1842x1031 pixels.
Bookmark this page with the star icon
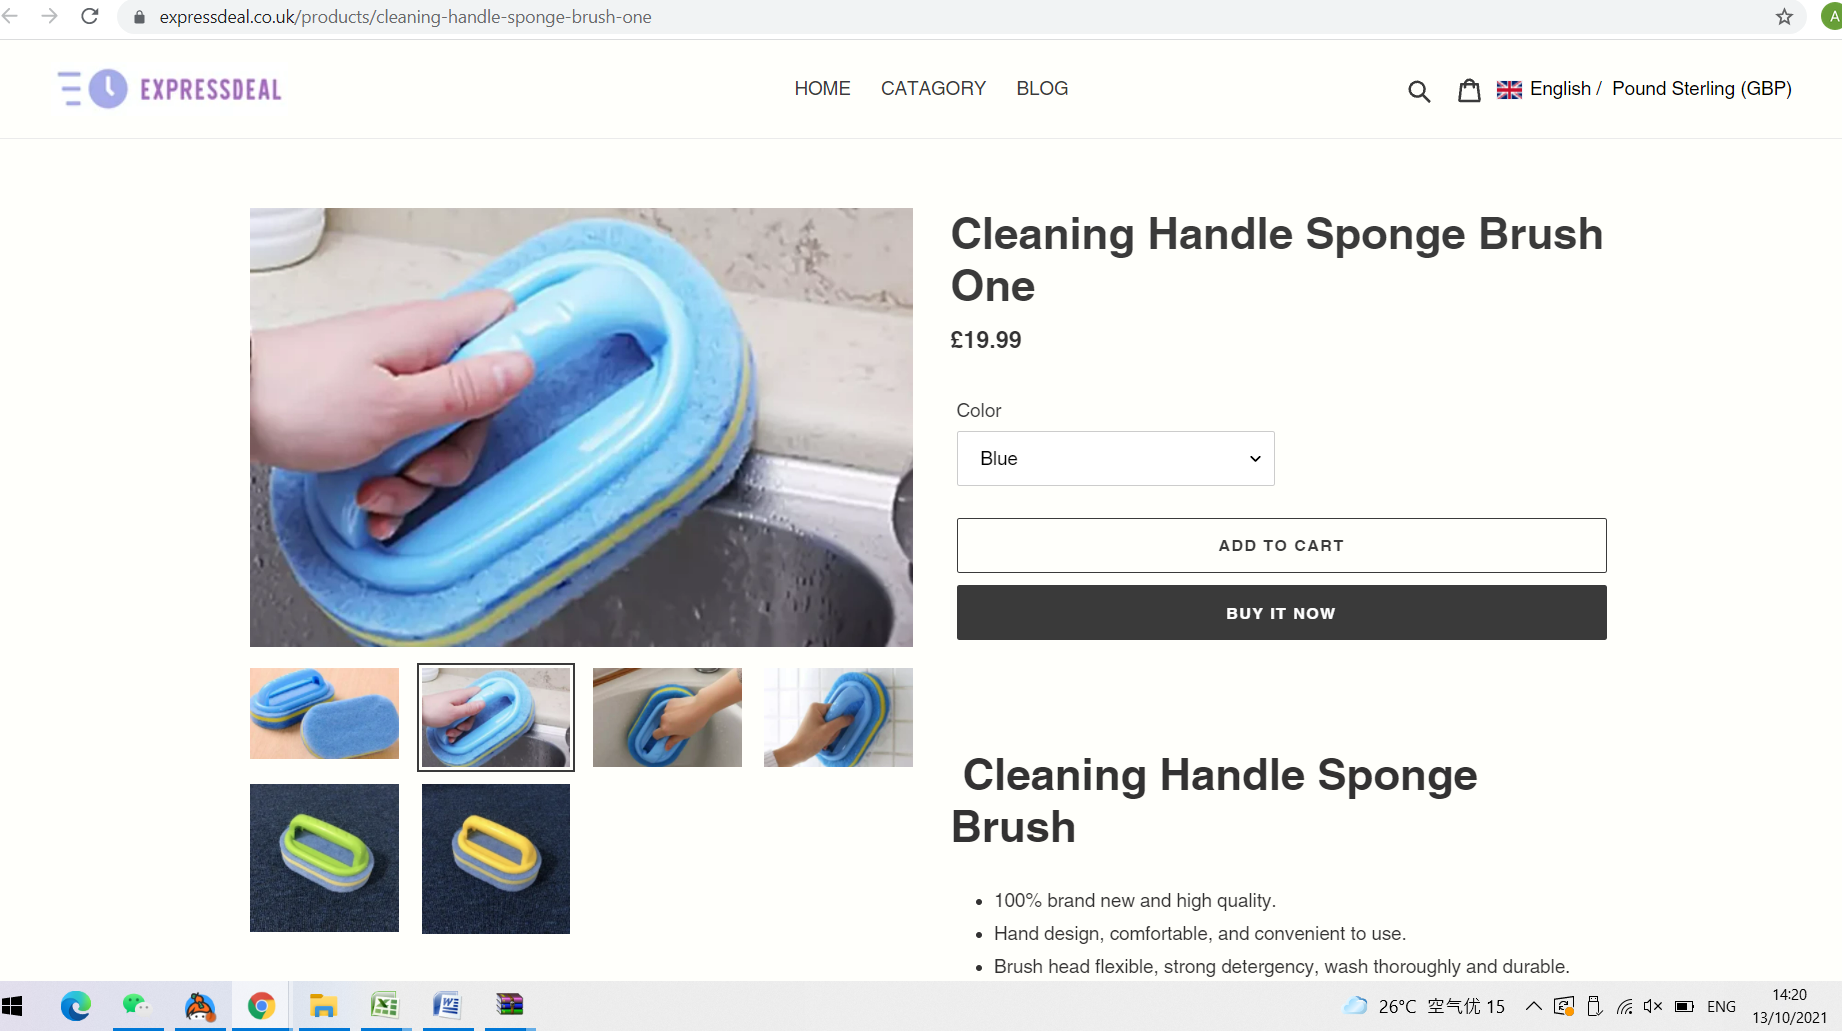(x=1784, y=17)
